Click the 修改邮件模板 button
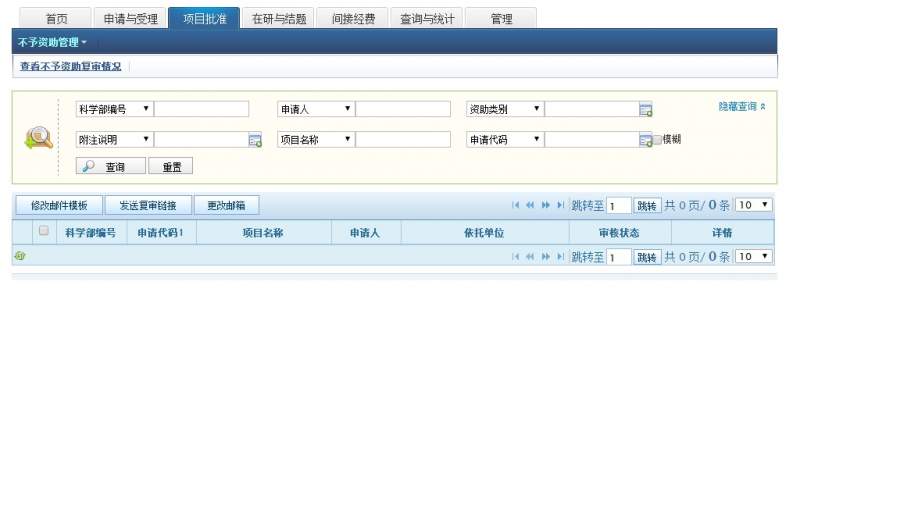Viewport: 900px width, 506px height. coord(59,205)
